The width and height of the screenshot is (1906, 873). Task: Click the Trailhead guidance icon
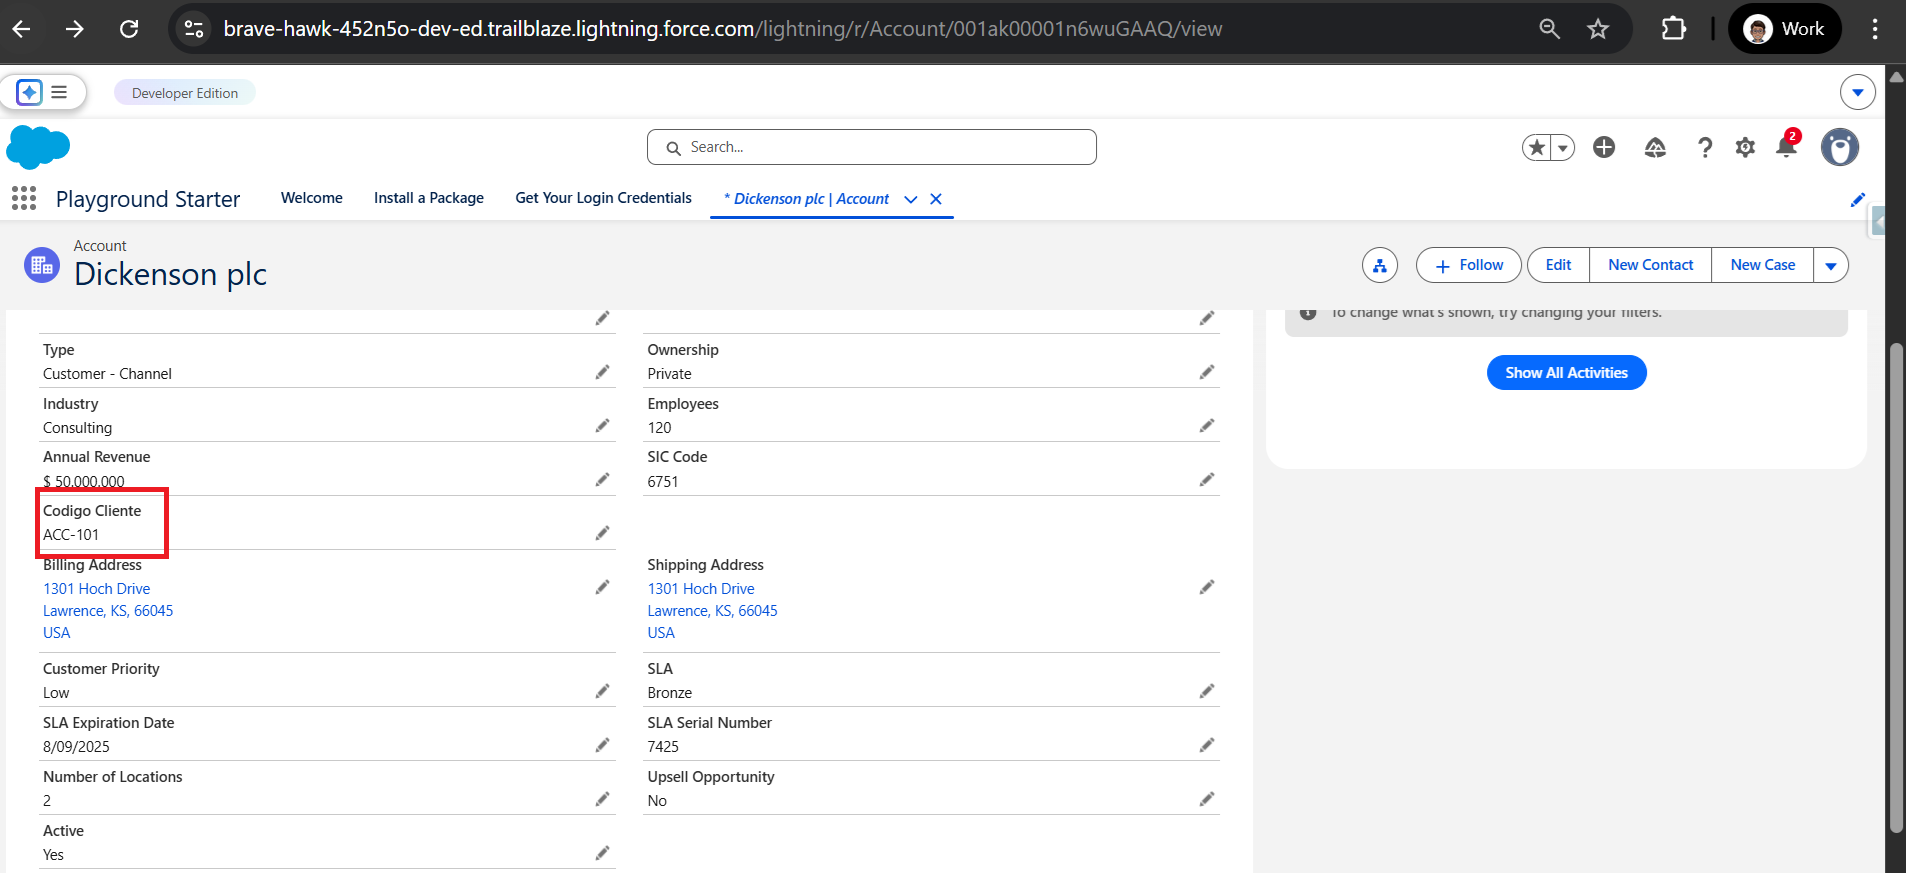[1655, 148]
